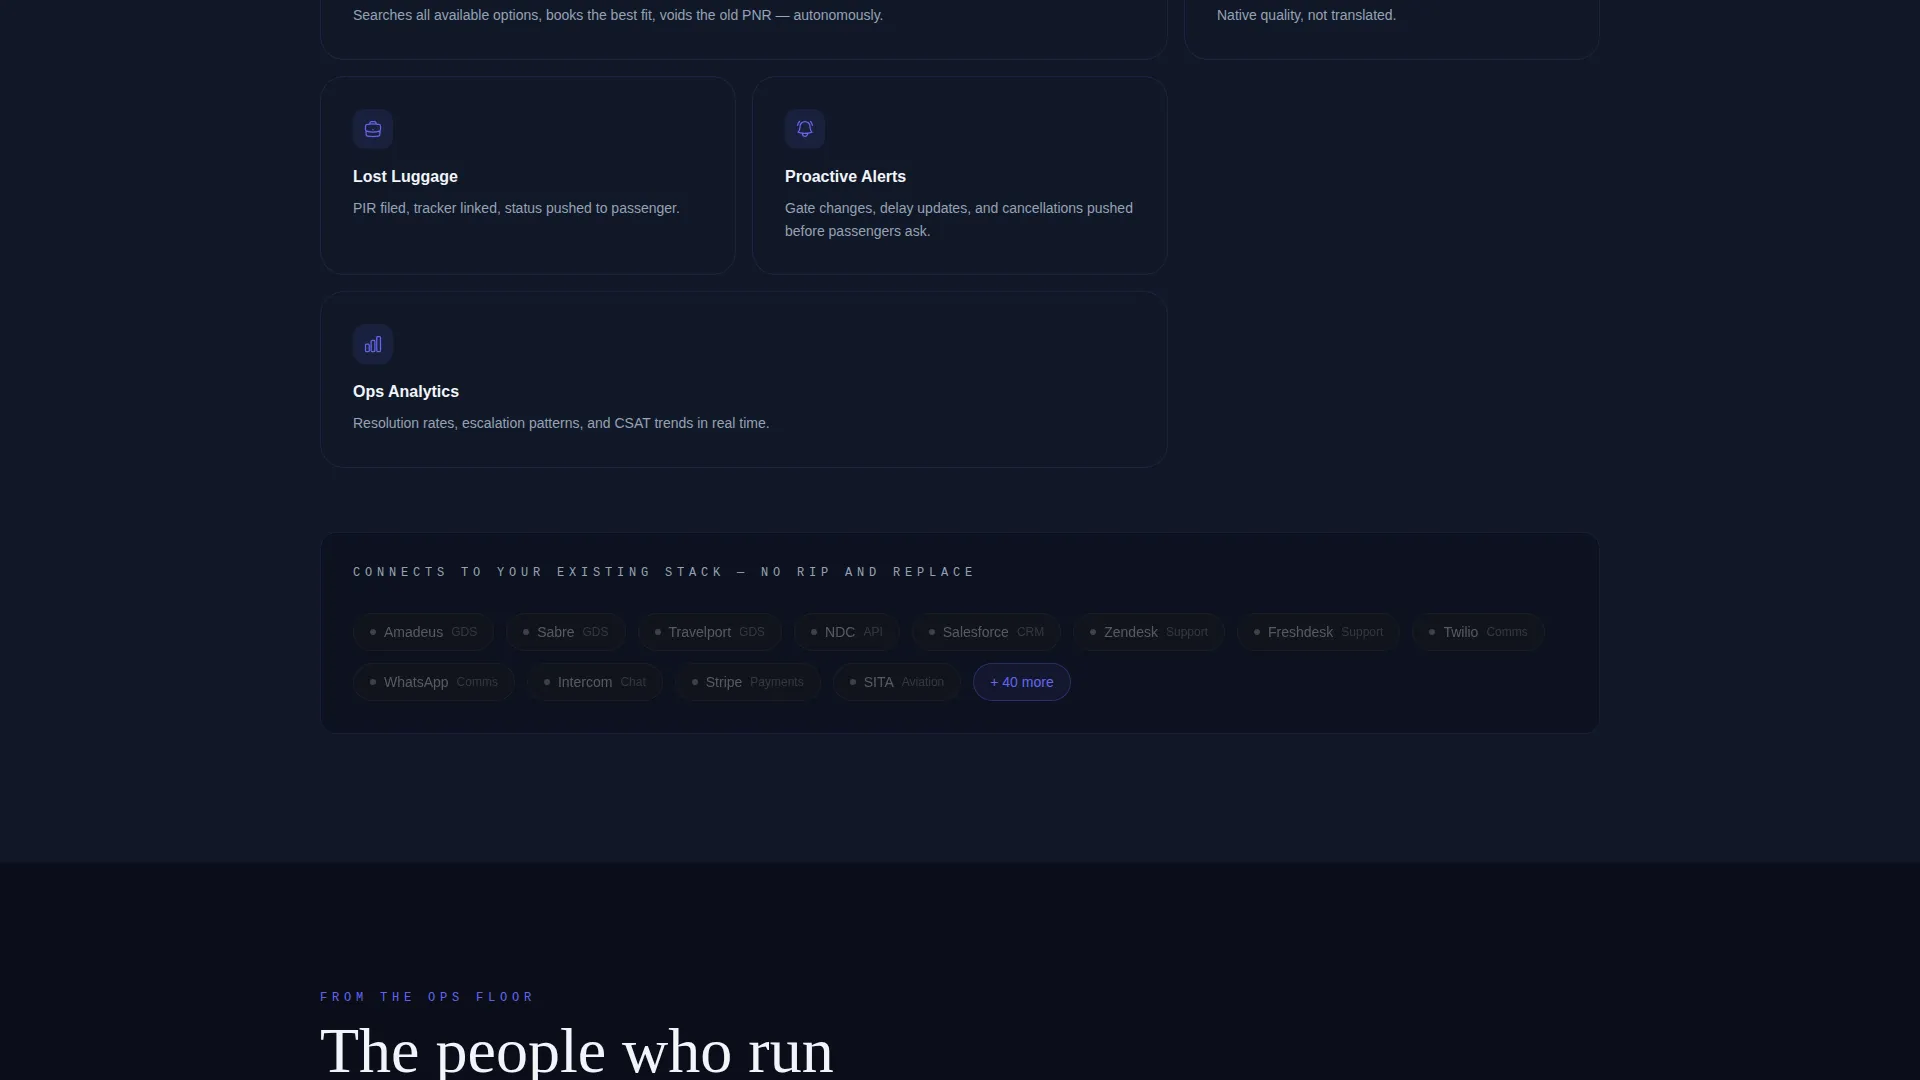Click the Native quality, not translated text
This screenshot has height=1080, width=1920.
[1306, 15]
